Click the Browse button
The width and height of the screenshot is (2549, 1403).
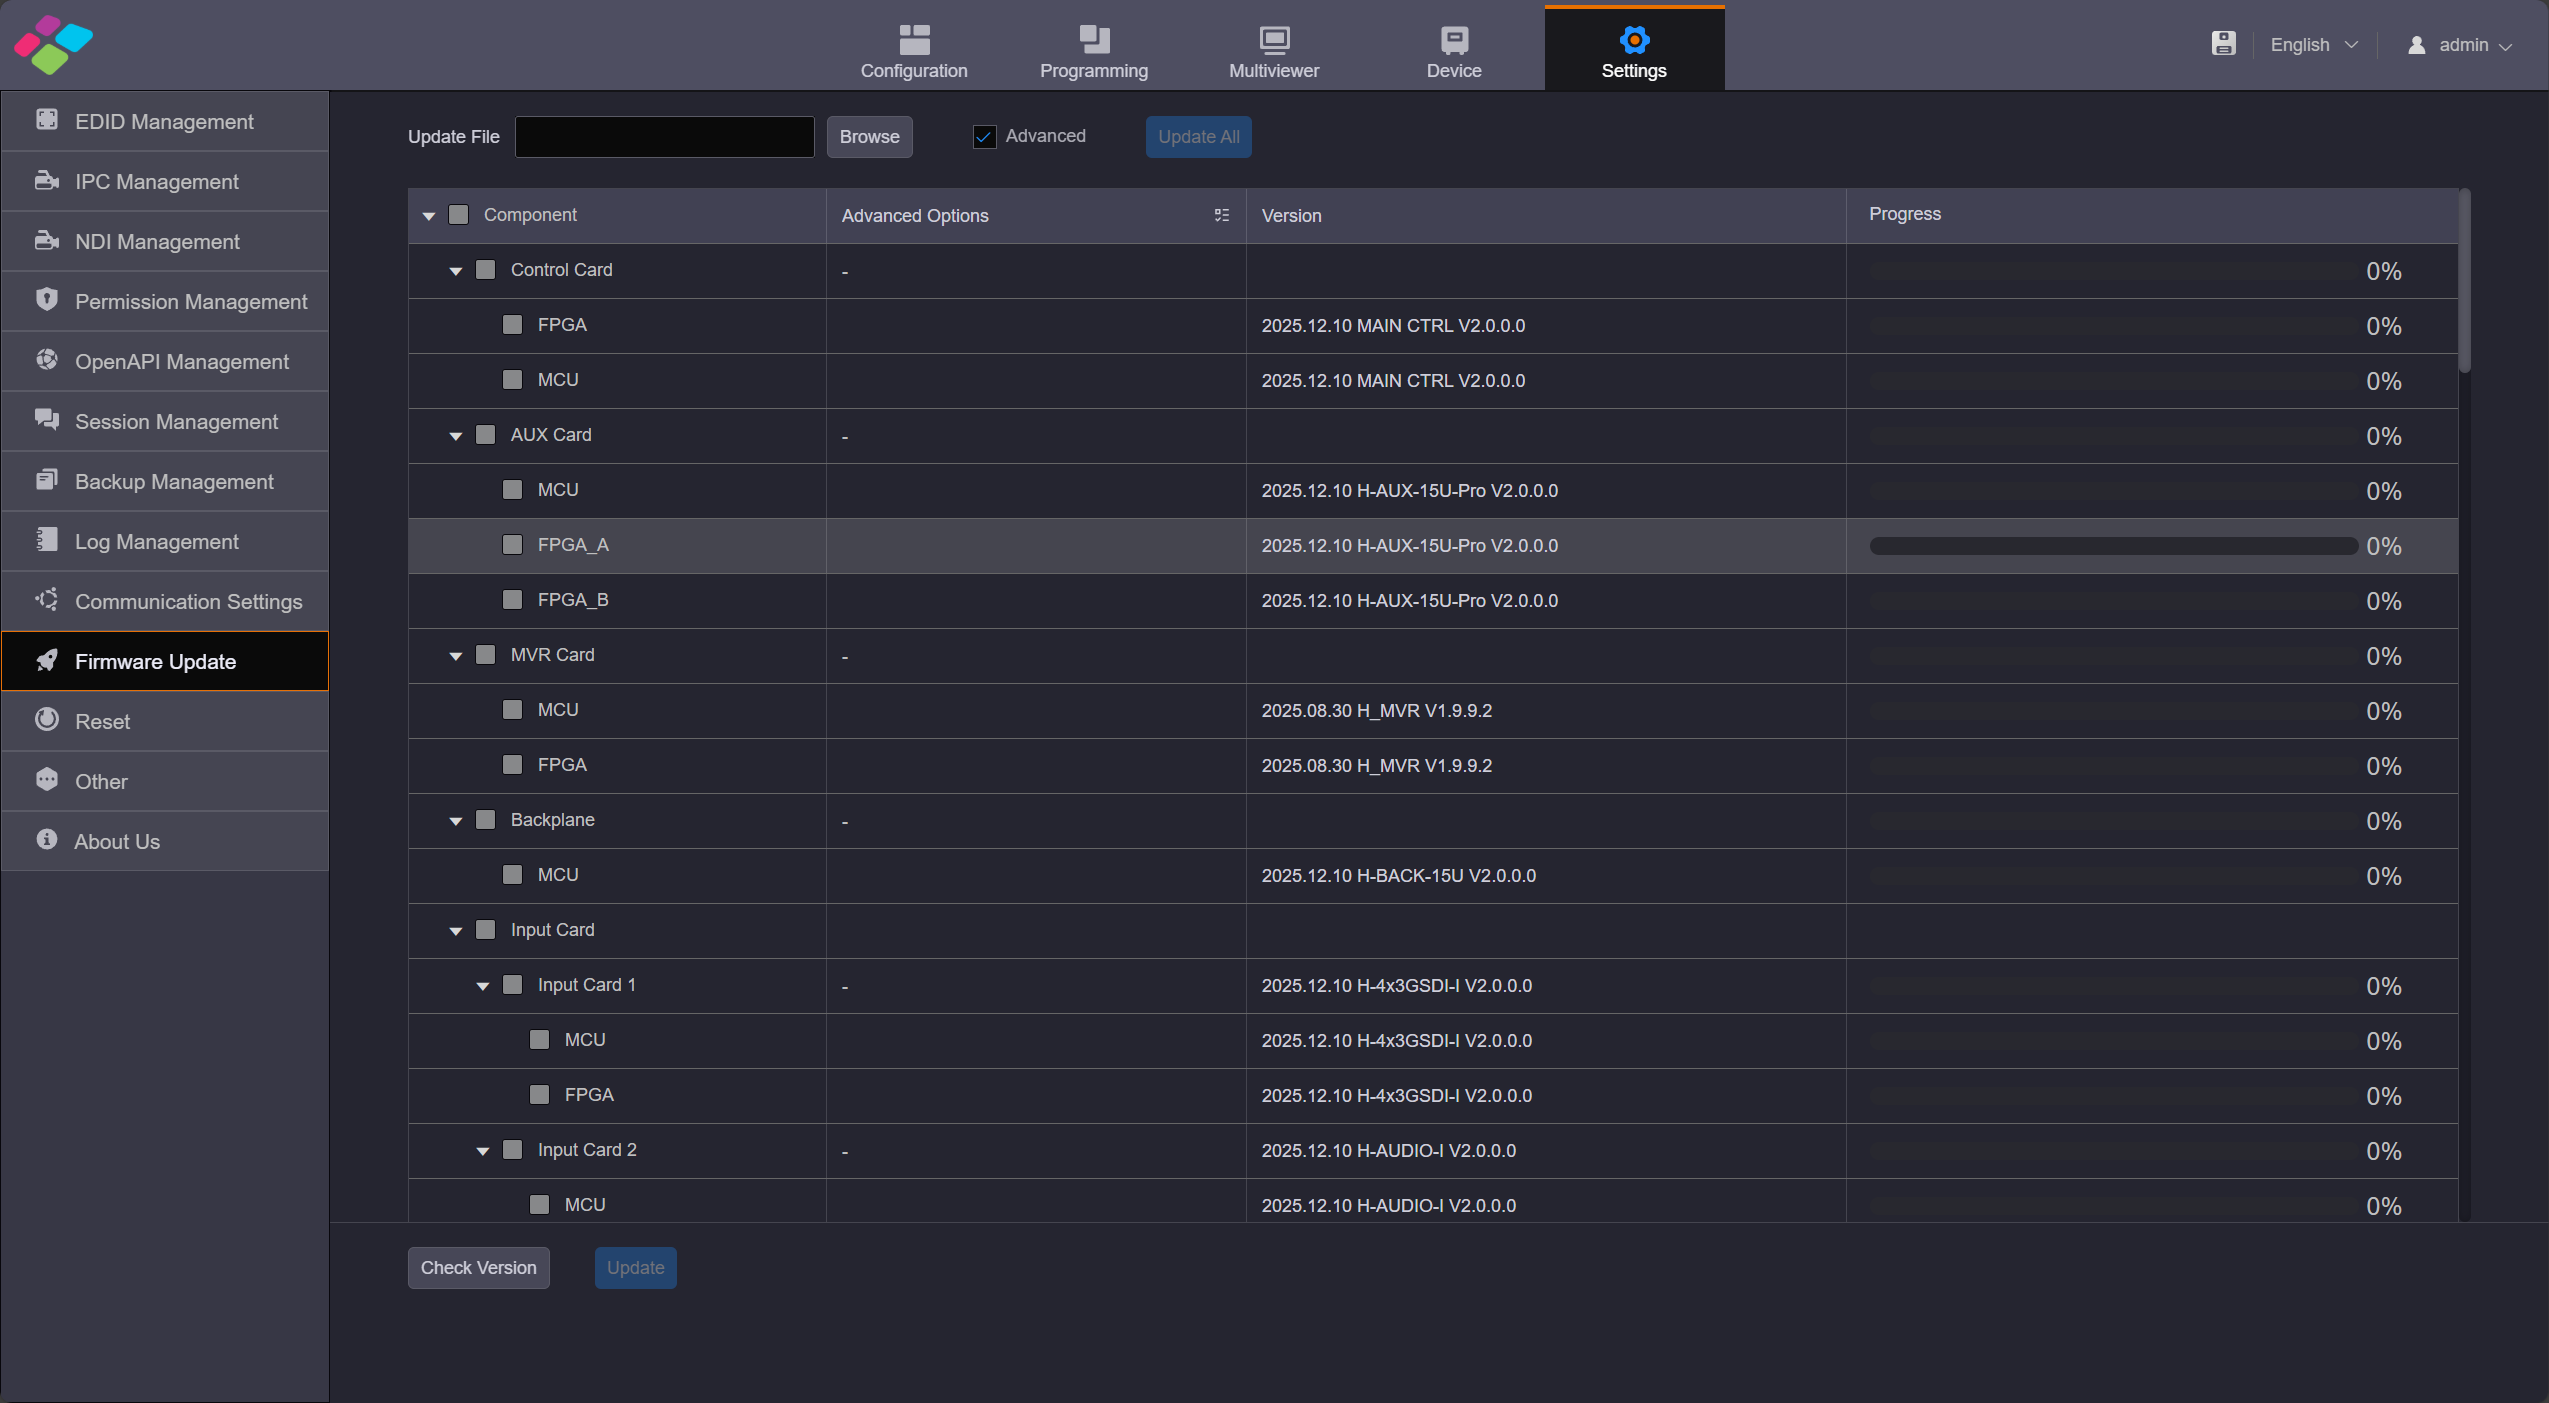pyautogui.click(x=868, y=136)
